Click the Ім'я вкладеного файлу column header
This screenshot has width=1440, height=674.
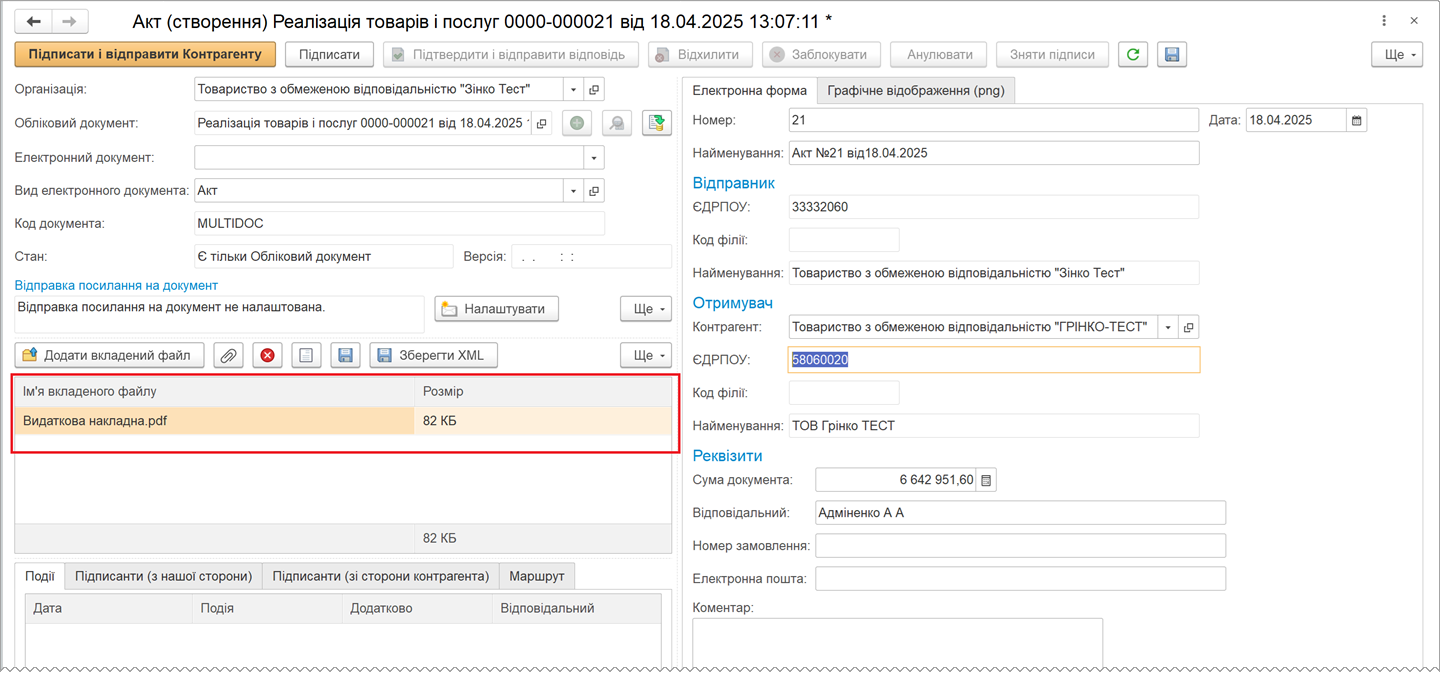tap(215, 391)
